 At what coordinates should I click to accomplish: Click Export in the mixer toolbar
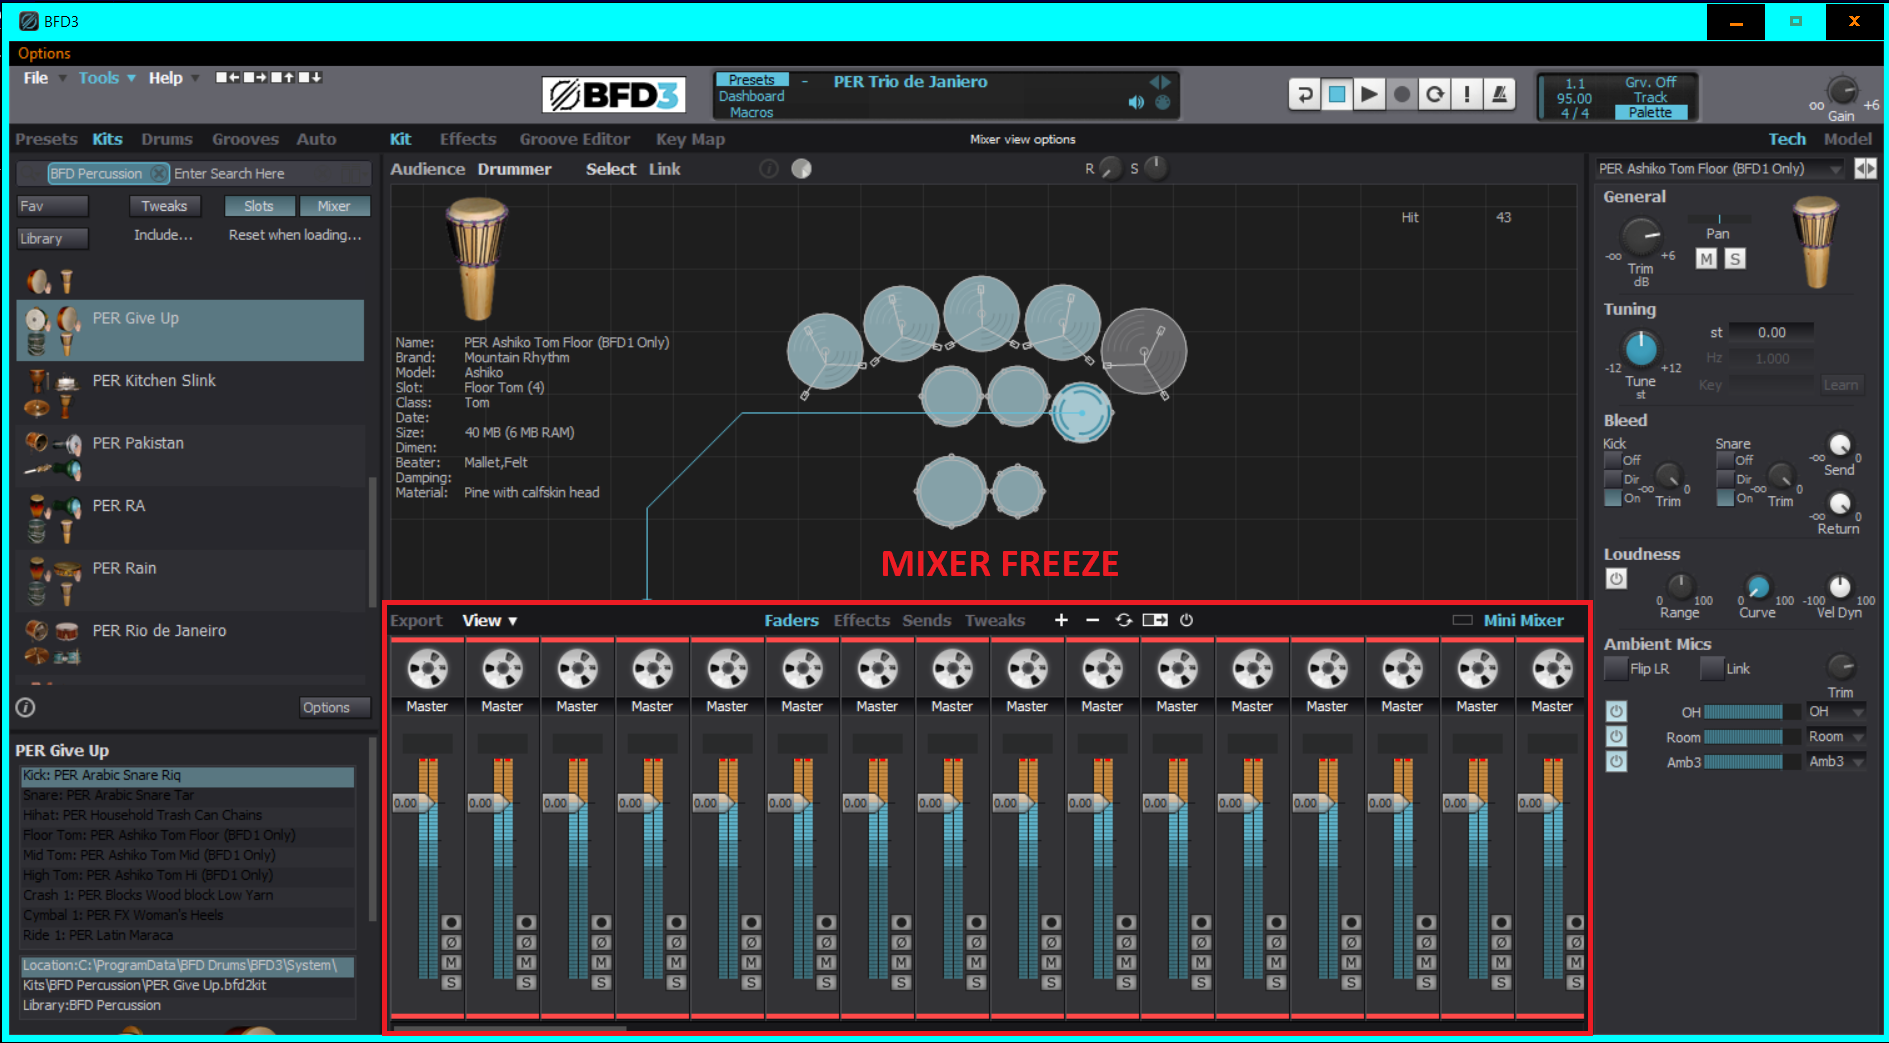click(416, 620)
